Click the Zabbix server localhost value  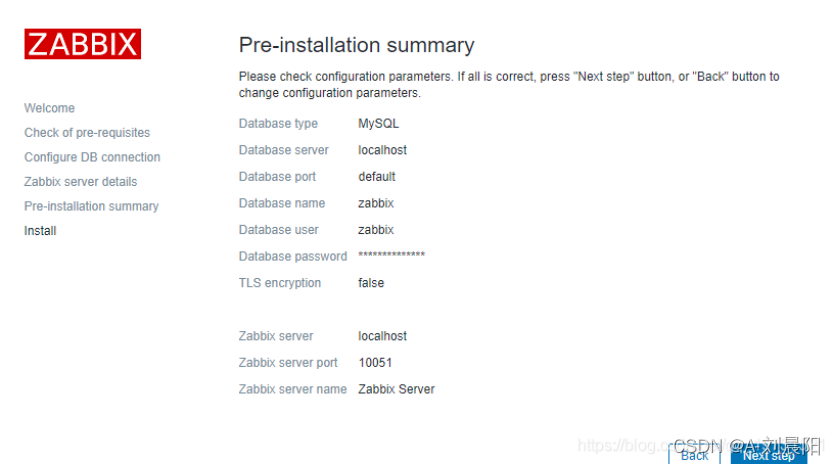(382, 336)
